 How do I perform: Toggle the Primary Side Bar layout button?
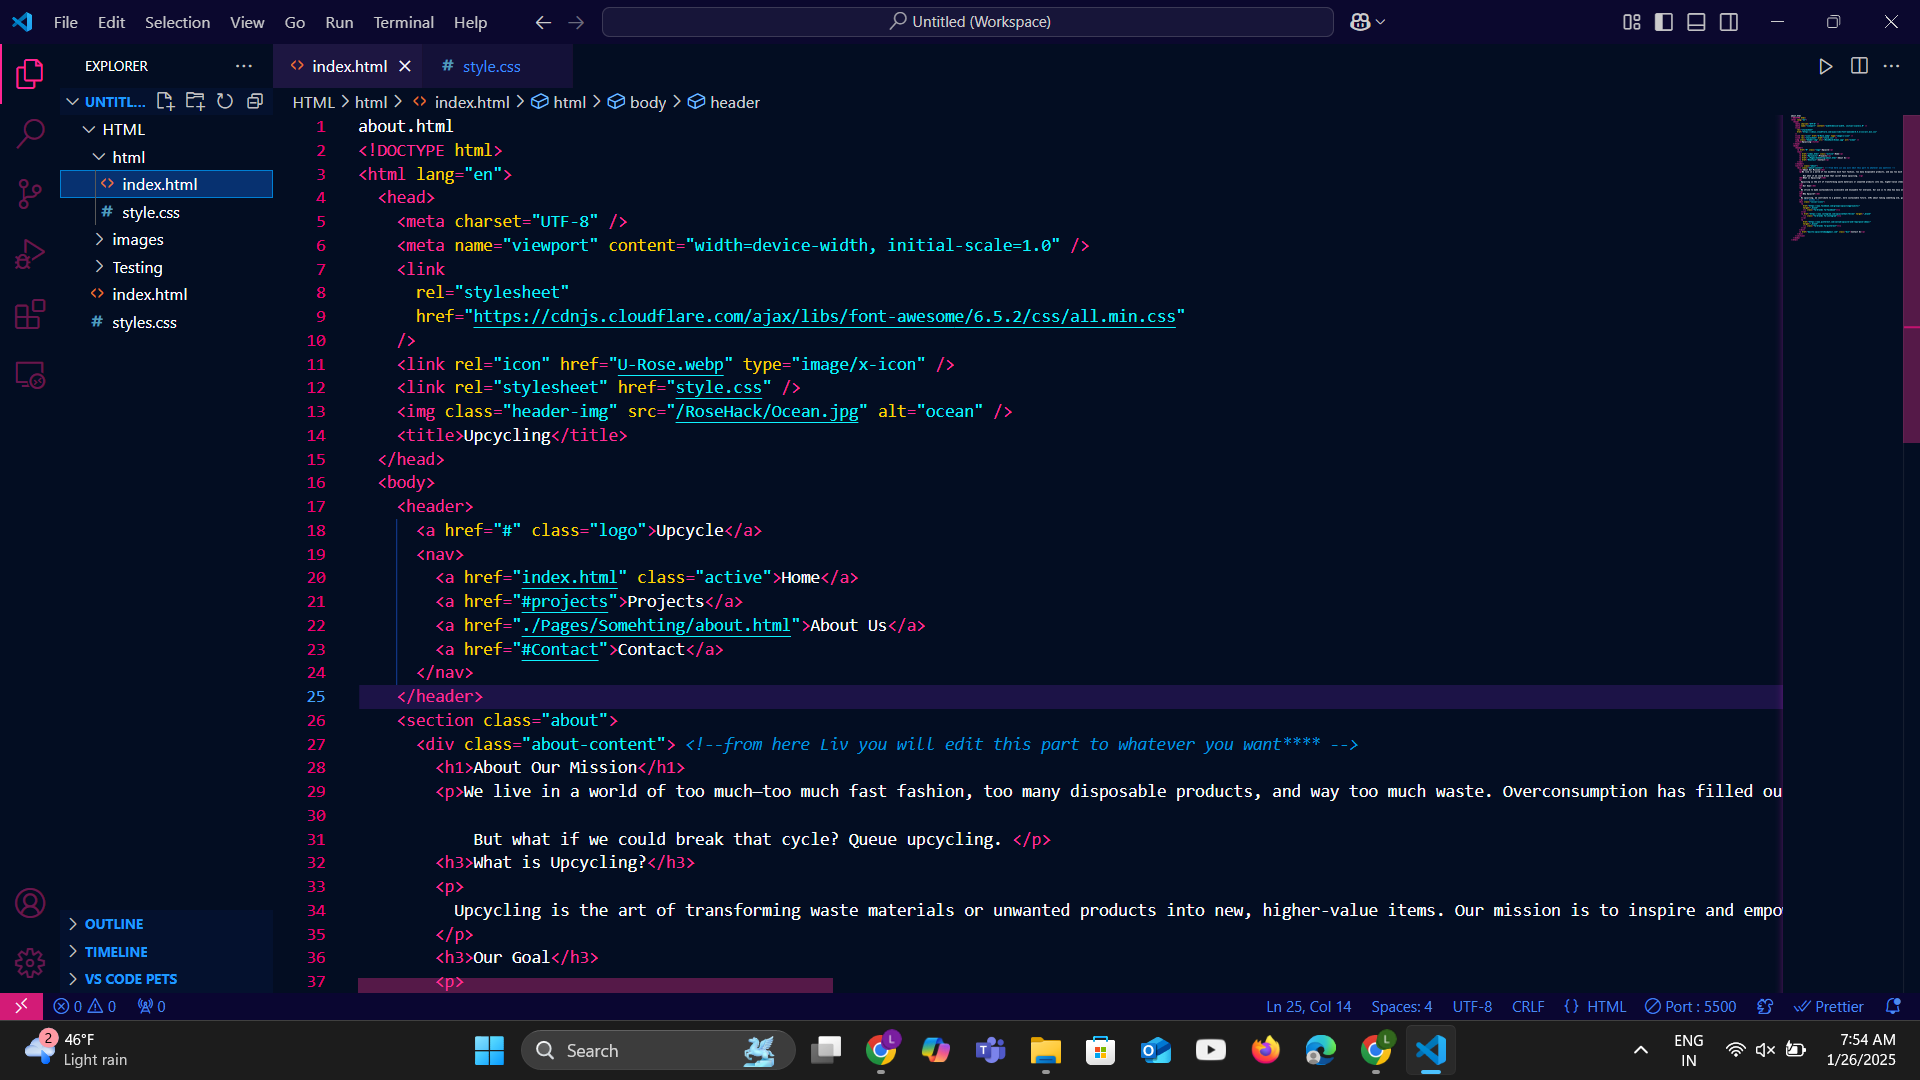(x=1664, y=22)
